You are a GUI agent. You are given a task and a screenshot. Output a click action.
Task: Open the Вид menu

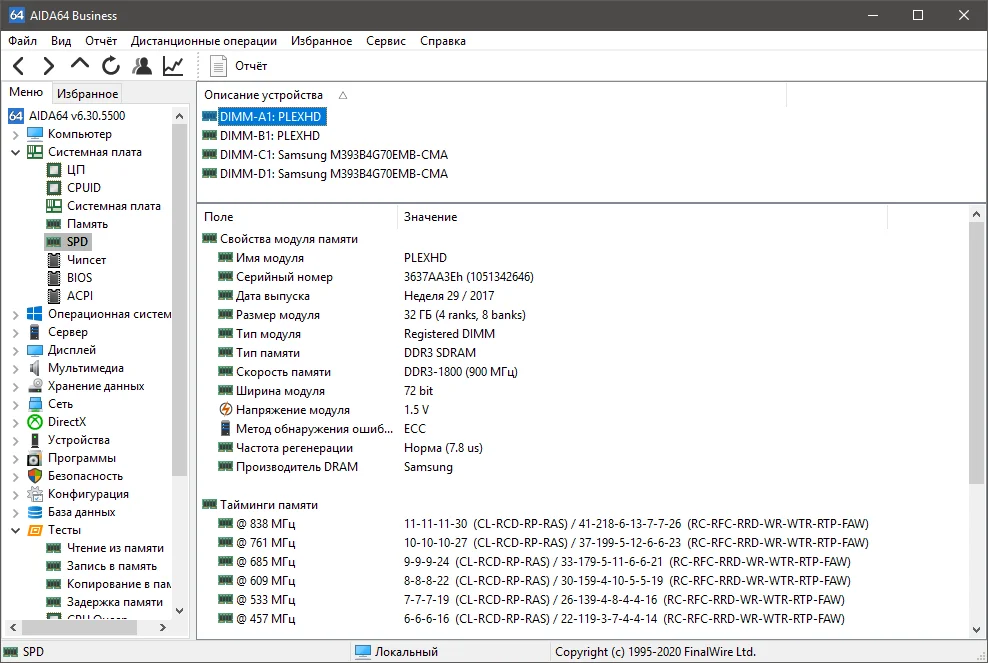(60, 41)
